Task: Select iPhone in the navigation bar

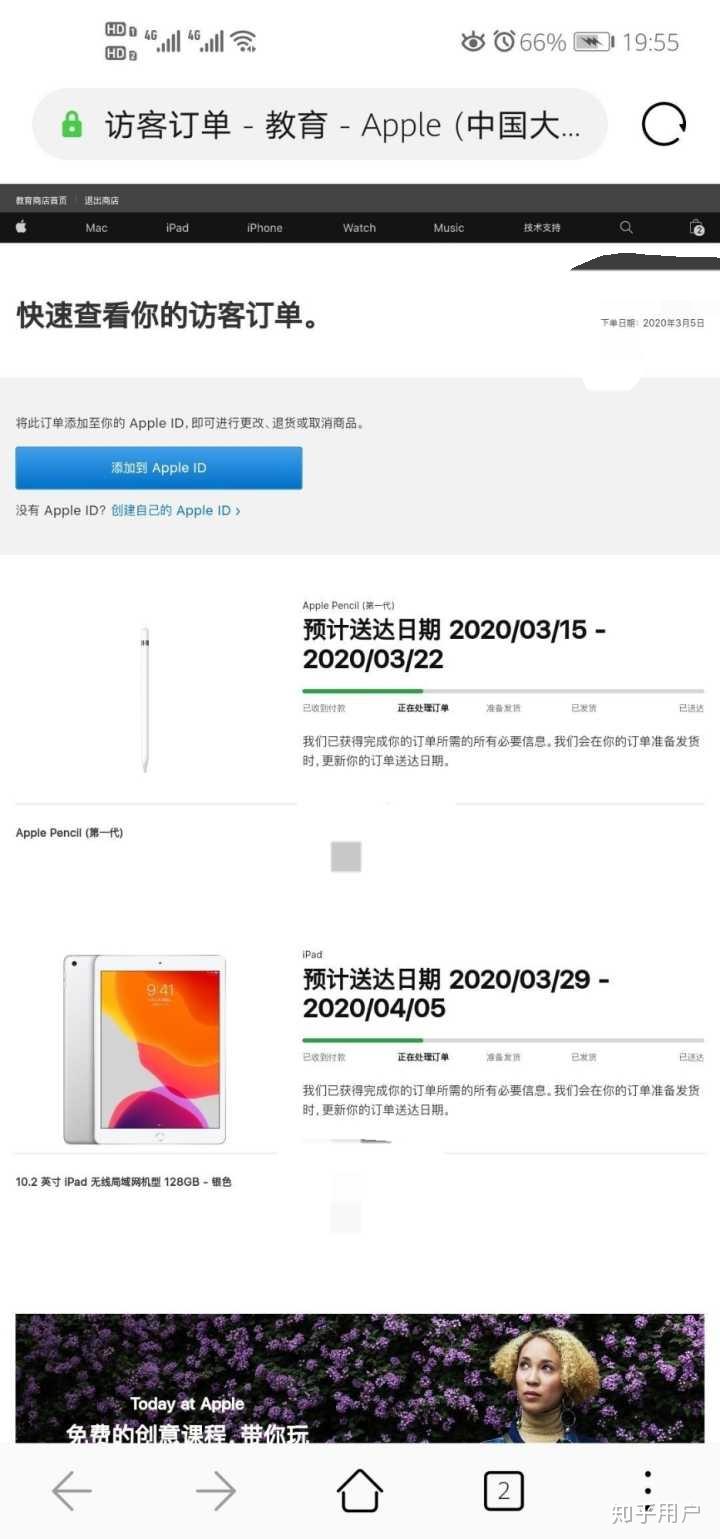Action: [265, 228]
